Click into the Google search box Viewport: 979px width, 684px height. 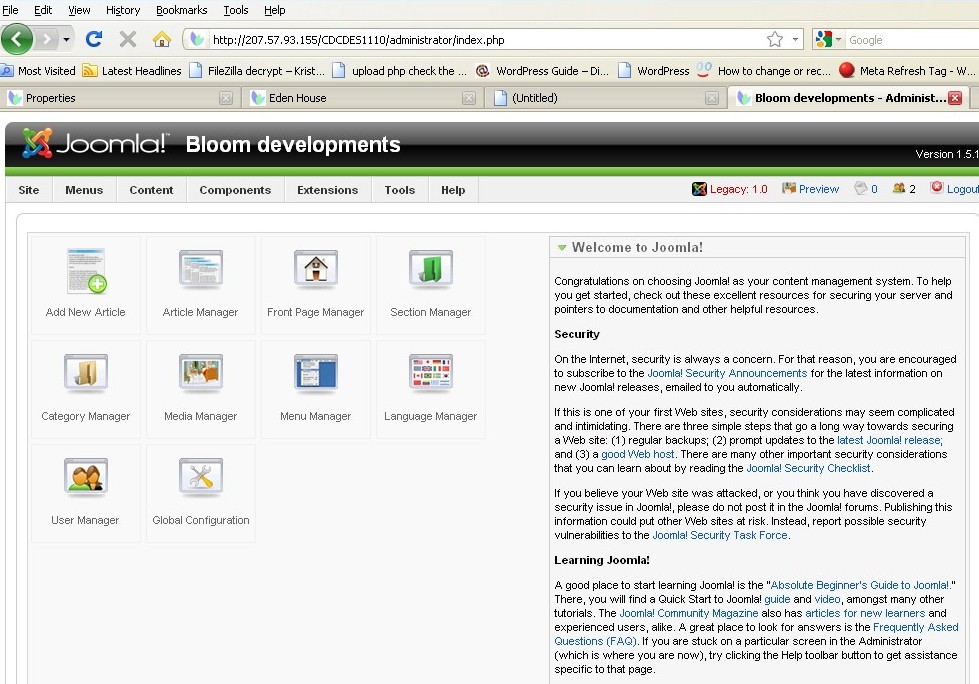click(913, 39)
